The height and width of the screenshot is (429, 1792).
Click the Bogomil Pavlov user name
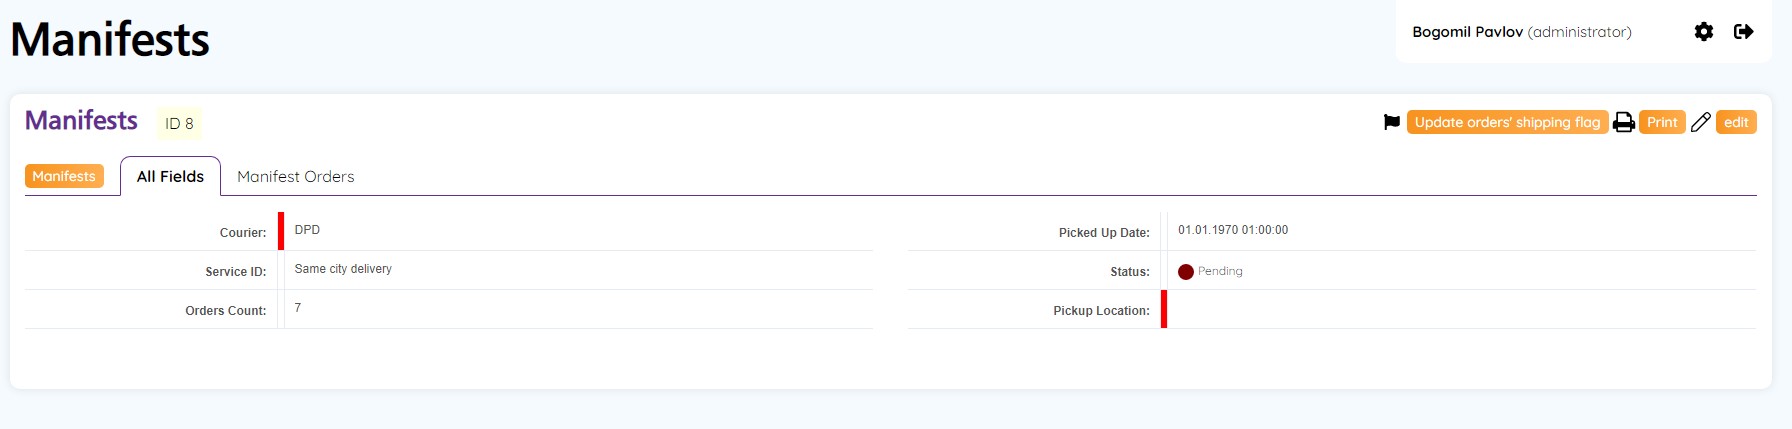tap(1467, 32)
